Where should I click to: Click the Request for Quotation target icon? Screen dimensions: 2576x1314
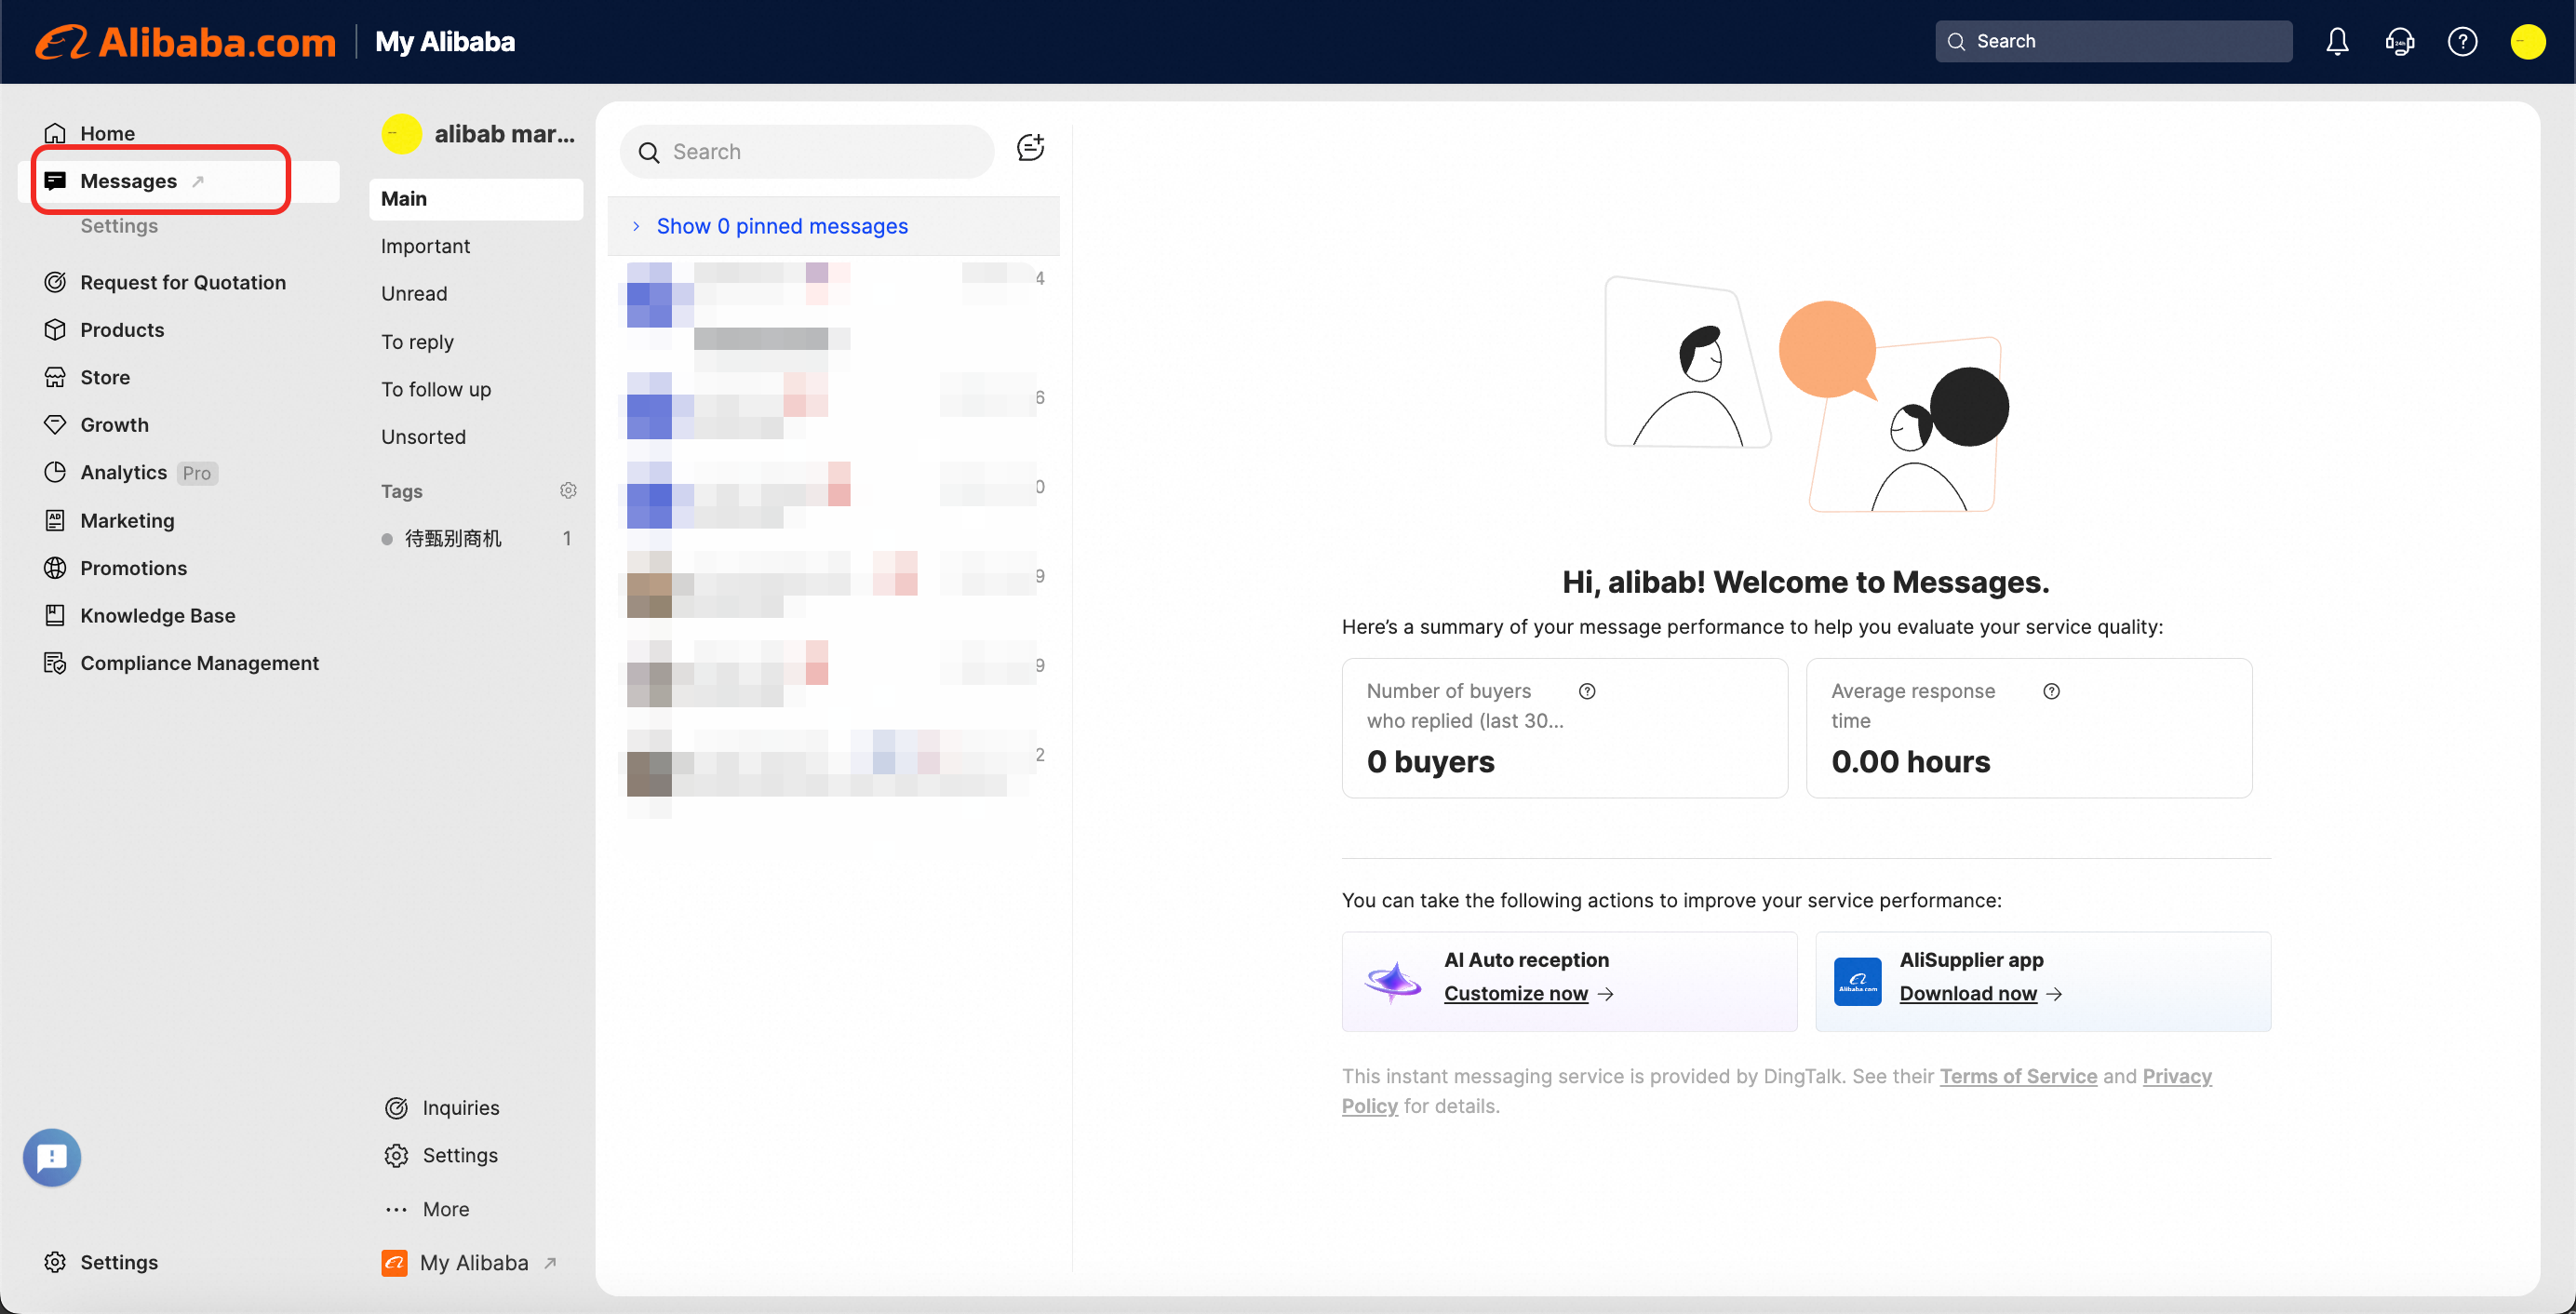(55, 282)
